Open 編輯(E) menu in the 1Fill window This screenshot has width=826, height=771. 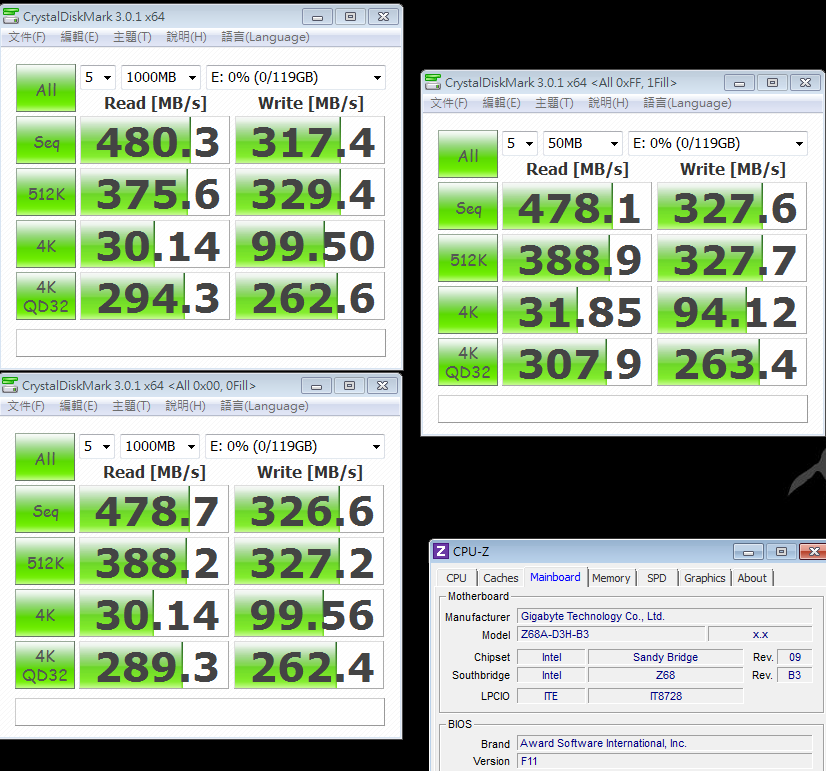502,103
